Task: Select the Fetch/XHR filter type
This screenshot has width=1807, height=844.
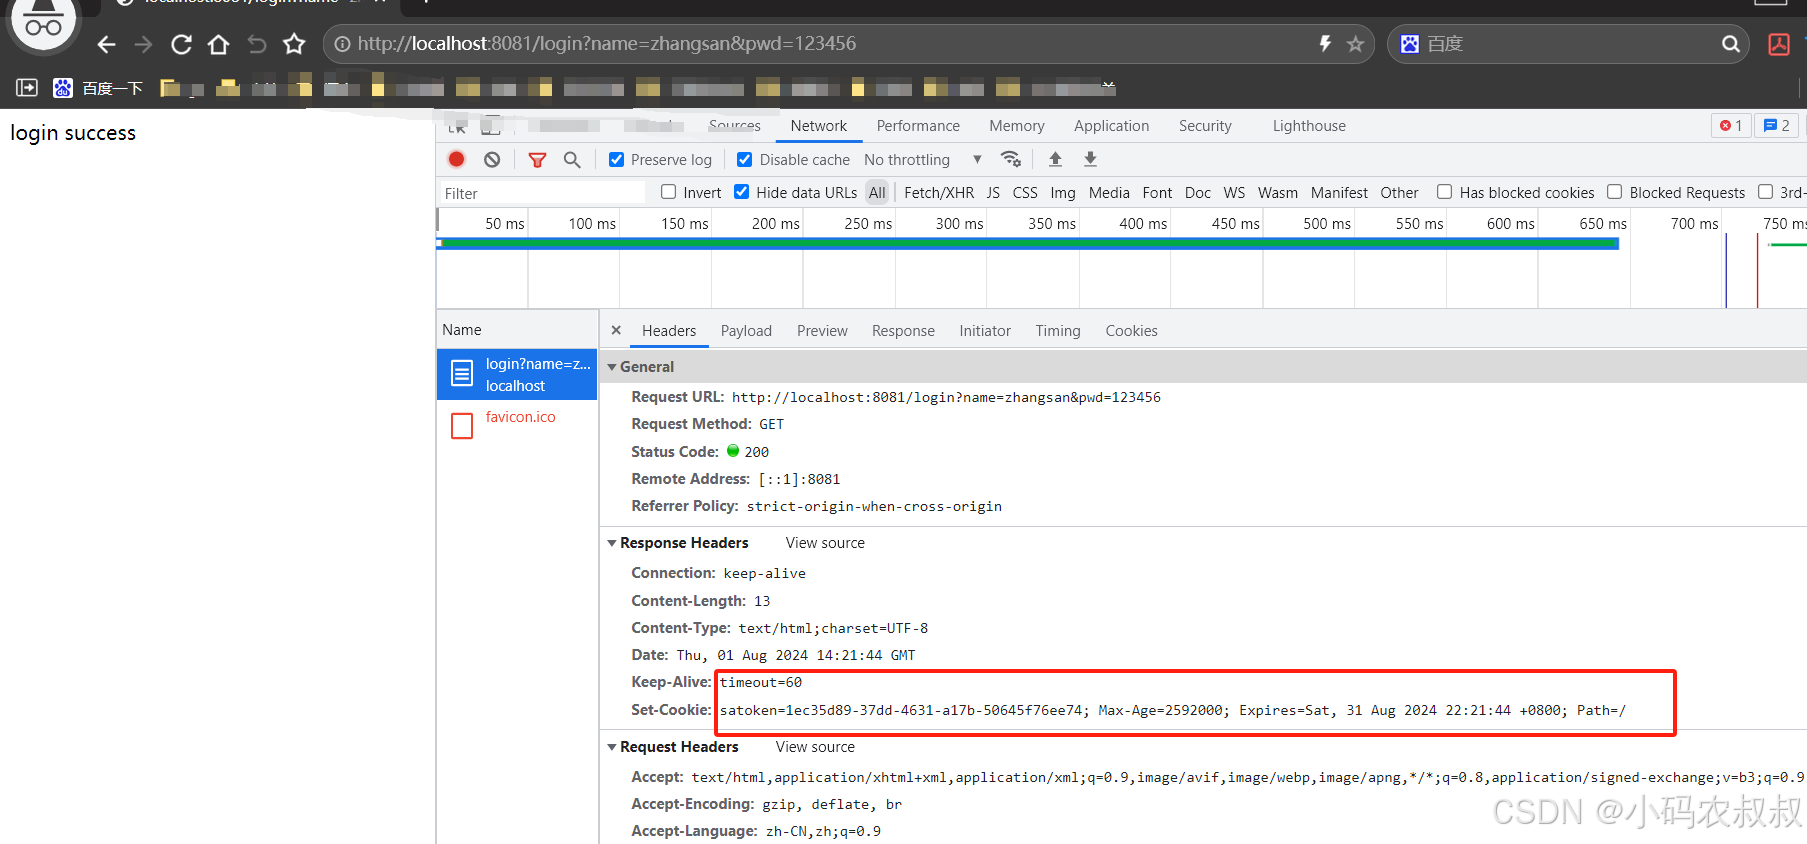Action: click(938, 193)
